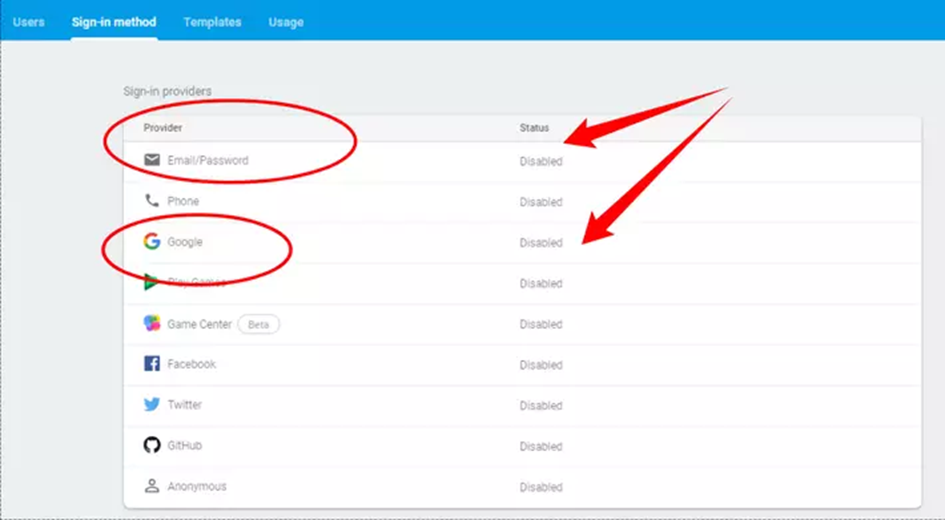Open the Users tab

[29, 22]
